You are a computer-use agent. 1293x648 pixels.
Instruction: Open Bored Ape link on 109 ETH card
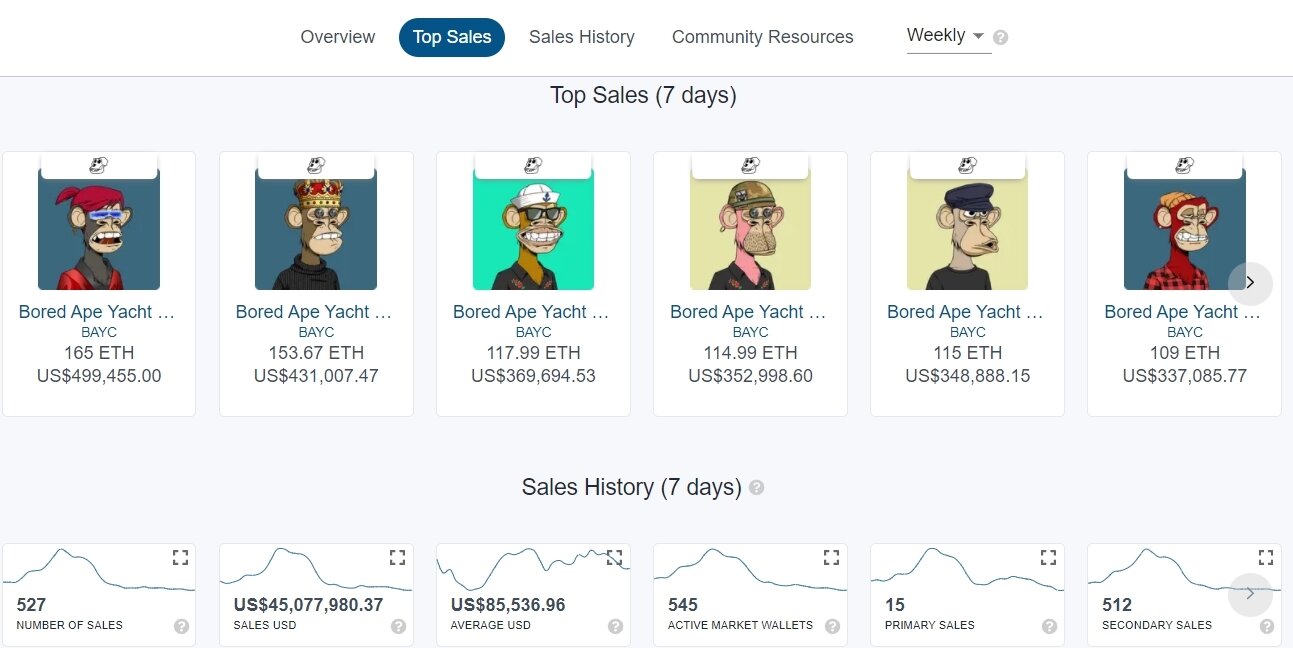1183,312
